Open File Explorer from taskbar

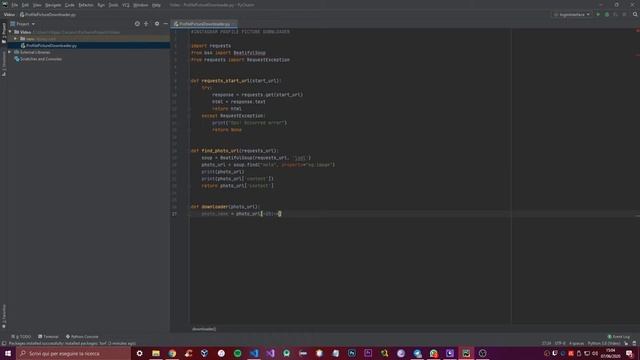[x=156, y=353]
